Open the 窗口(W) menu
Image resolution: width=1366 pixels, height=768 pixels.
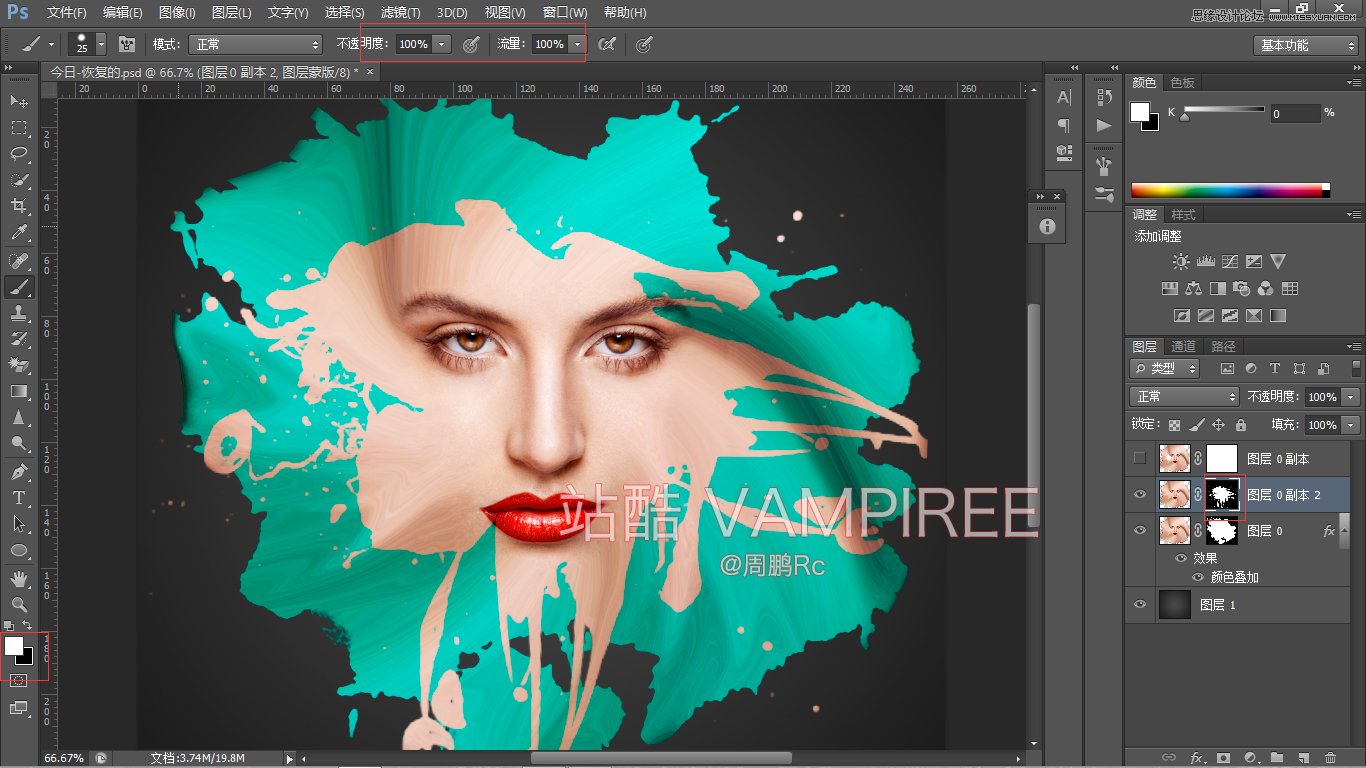point(565,13)
